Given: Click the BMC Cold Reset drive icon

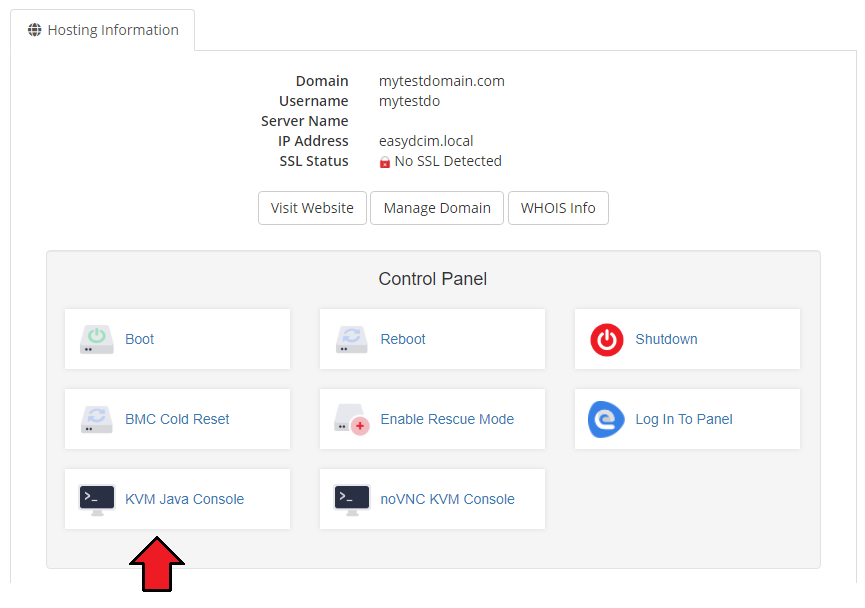Looking at the screenshot, I should click(97, 419).
